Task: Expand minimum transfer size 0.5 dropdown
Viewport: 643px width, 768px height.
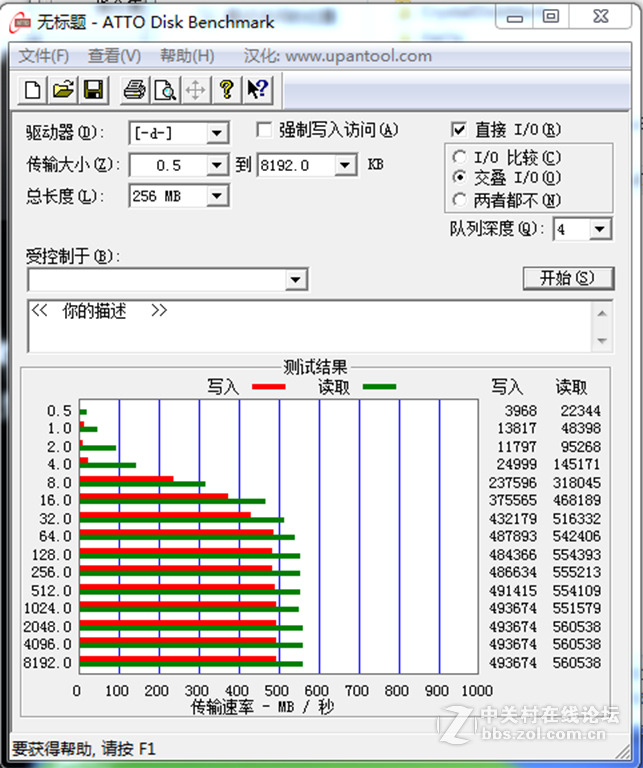Action: [x=217, y=166]
